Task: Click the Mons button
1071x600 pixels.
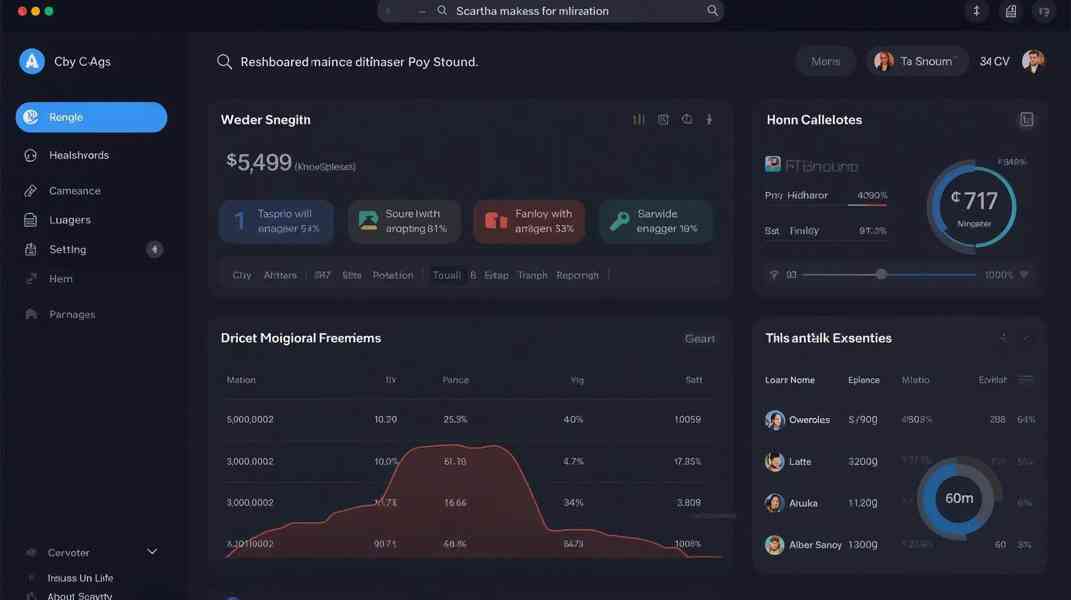Action: (825, 61)
